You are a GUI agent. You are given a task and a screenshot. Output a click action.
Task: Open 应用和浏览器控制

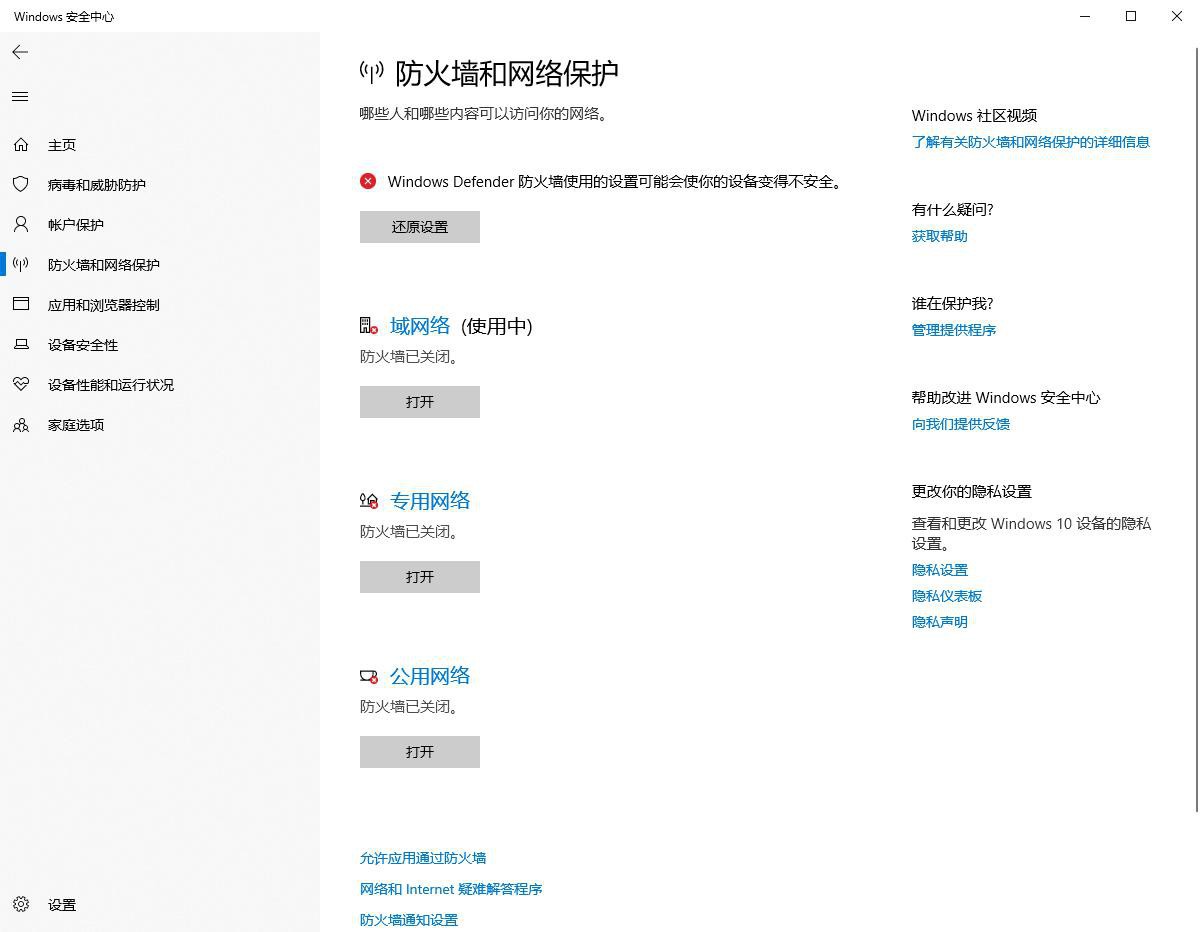[x=104, y=305]
